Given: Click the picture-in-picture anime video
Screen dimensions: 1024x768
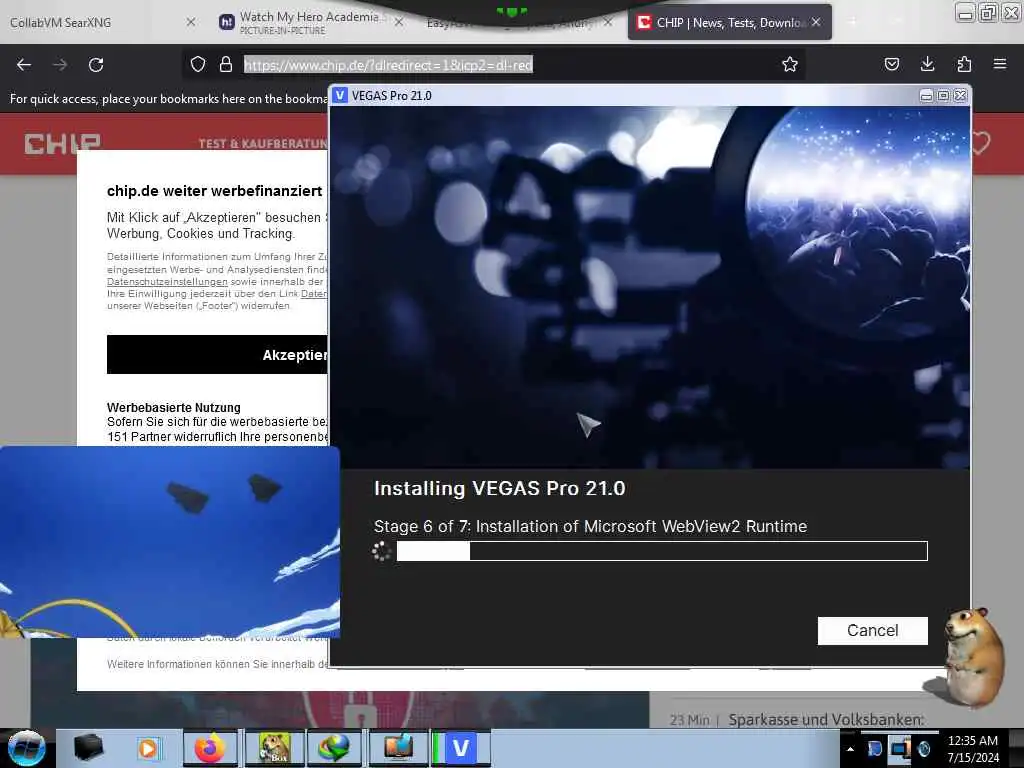Looking at the screenshot, I should [170, 542].
